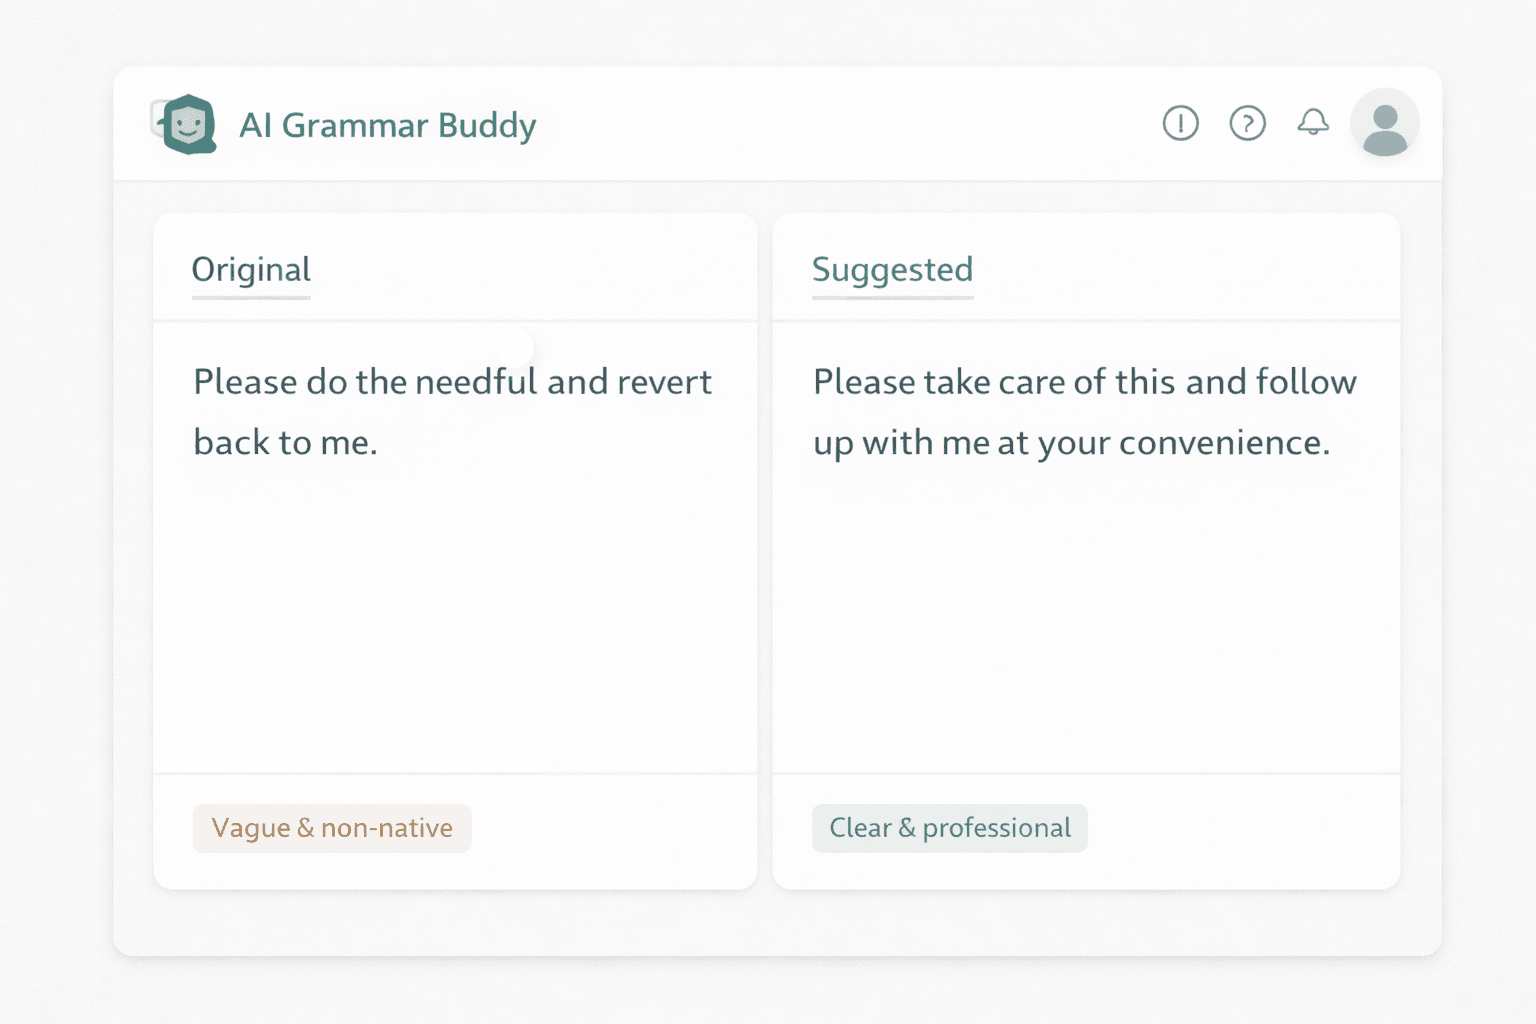Click the circled exclamation status icon

[x=1180, y=123]
